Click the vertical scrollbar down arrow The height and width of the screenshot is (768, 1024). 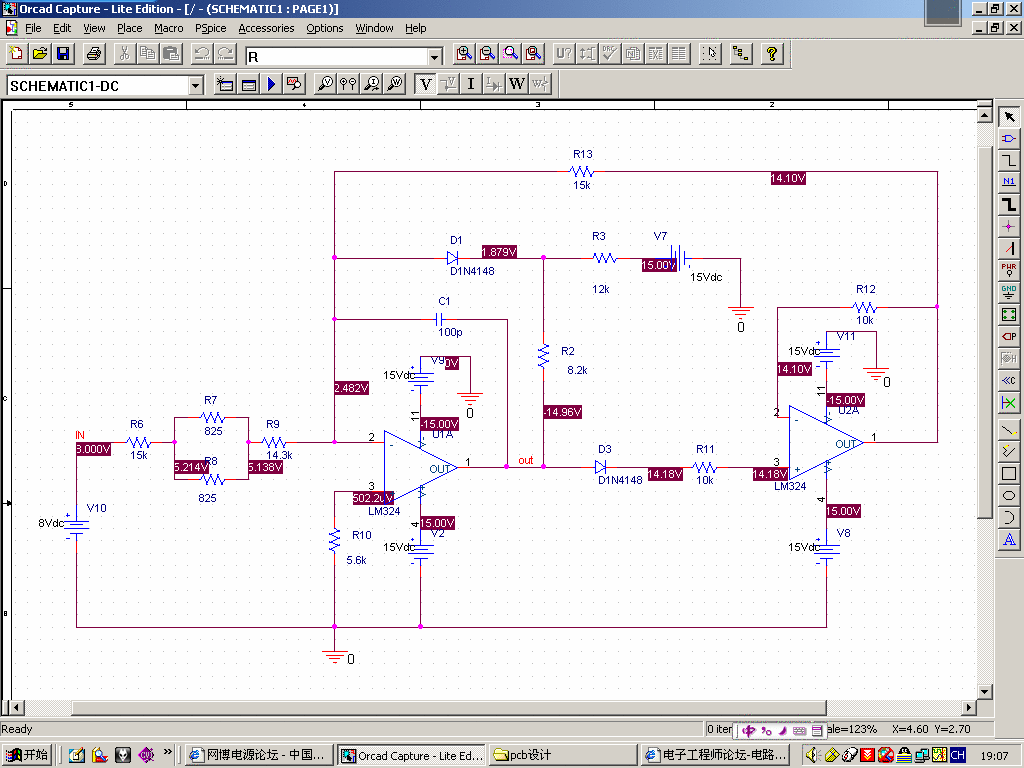985,692
